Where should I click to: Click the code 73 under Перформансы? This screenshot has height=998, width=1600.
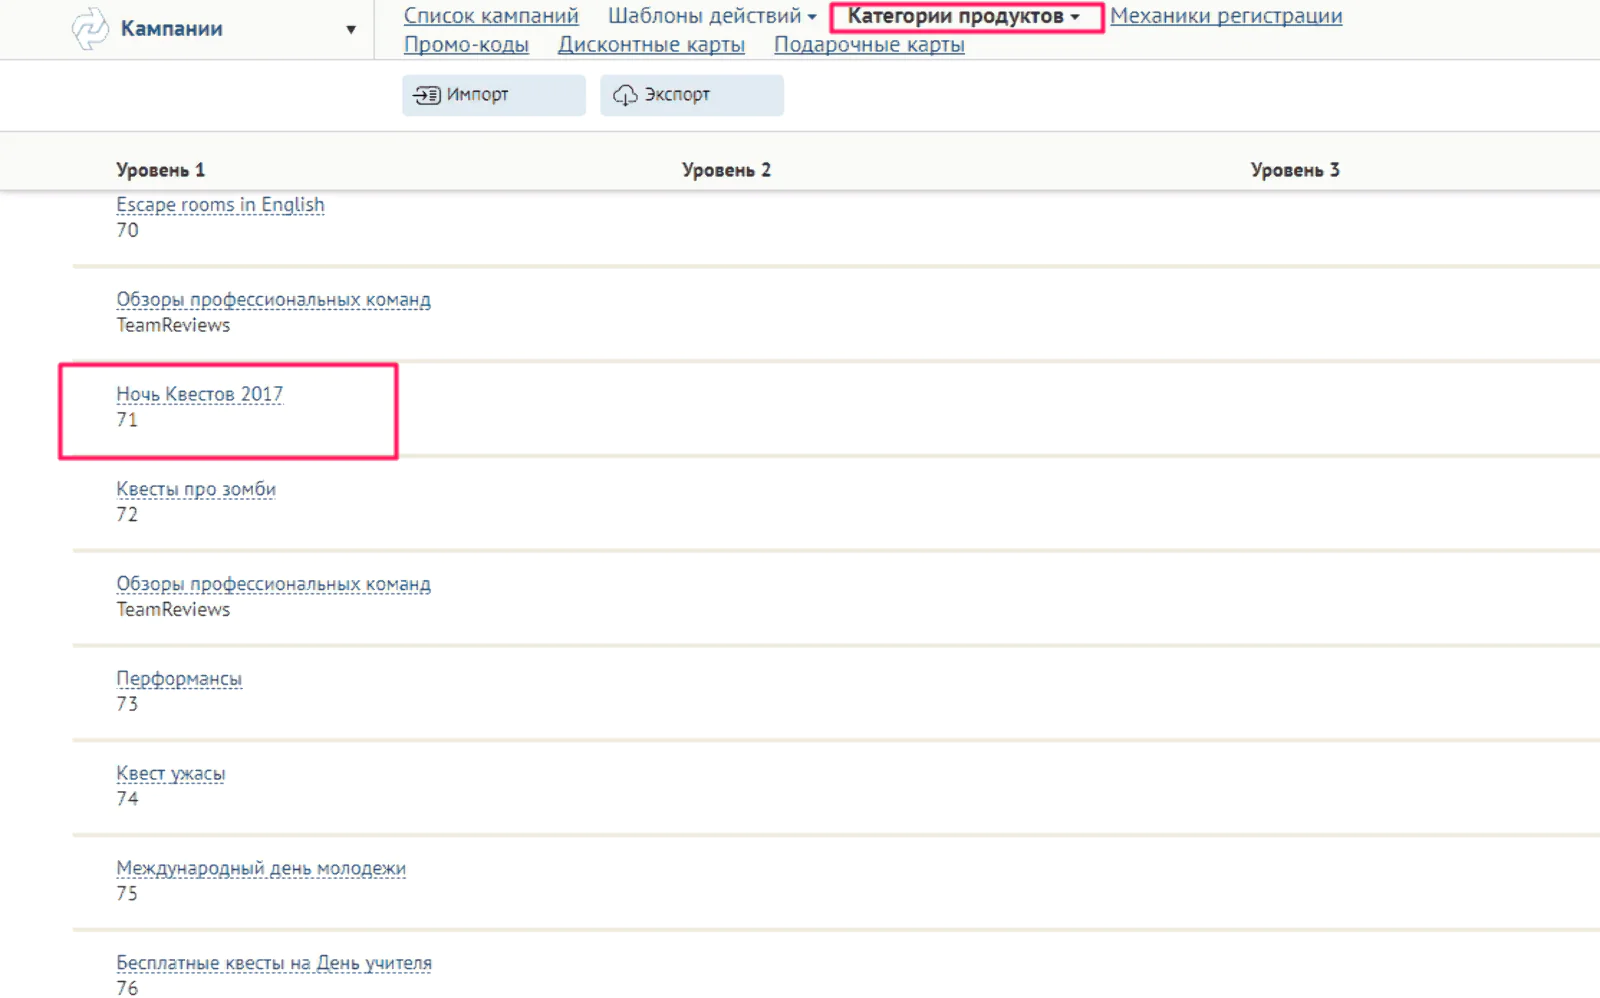(x=127, y=704)
